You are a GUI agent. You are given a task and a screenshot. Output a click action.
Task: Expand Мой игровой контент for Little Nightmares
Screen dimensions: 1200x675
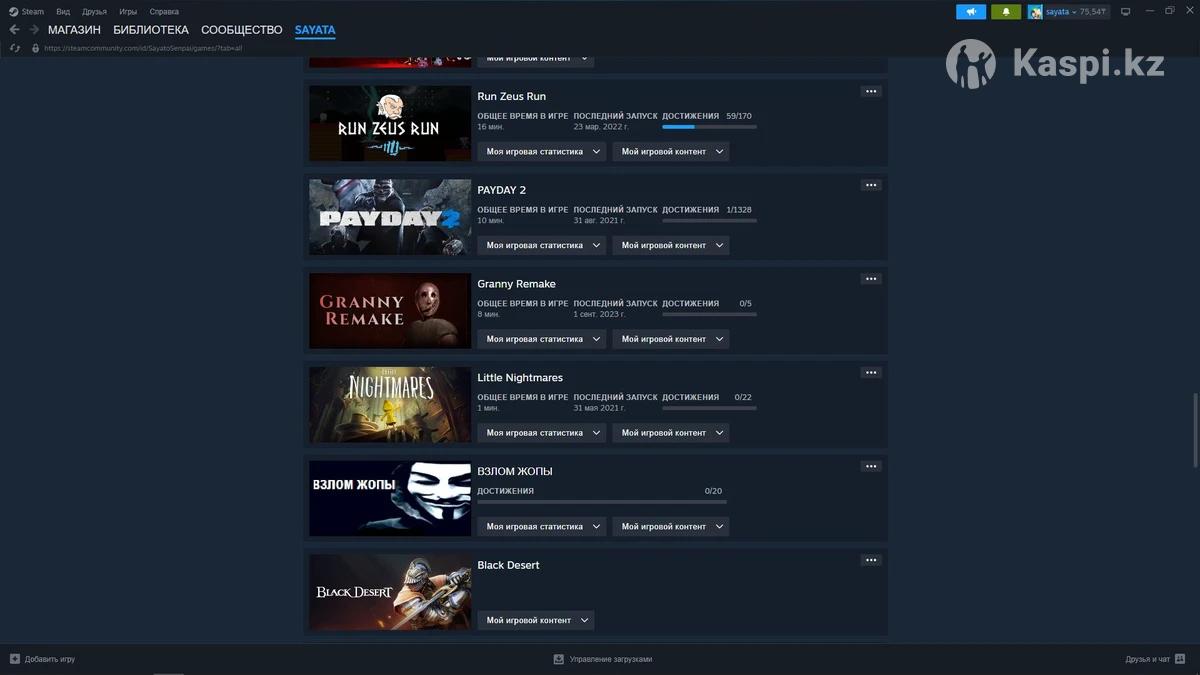671,433
